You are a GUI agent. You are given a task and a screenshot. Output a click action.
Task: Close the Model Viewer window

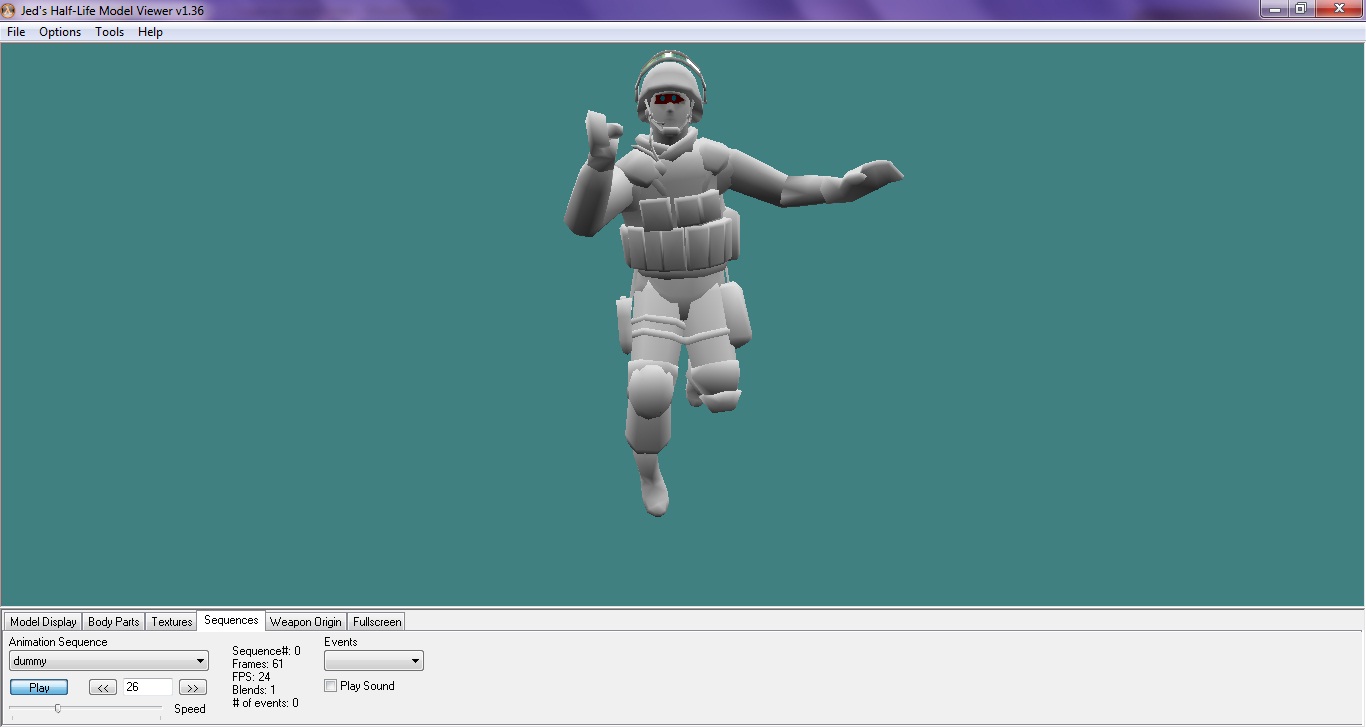coord(1339,9)
